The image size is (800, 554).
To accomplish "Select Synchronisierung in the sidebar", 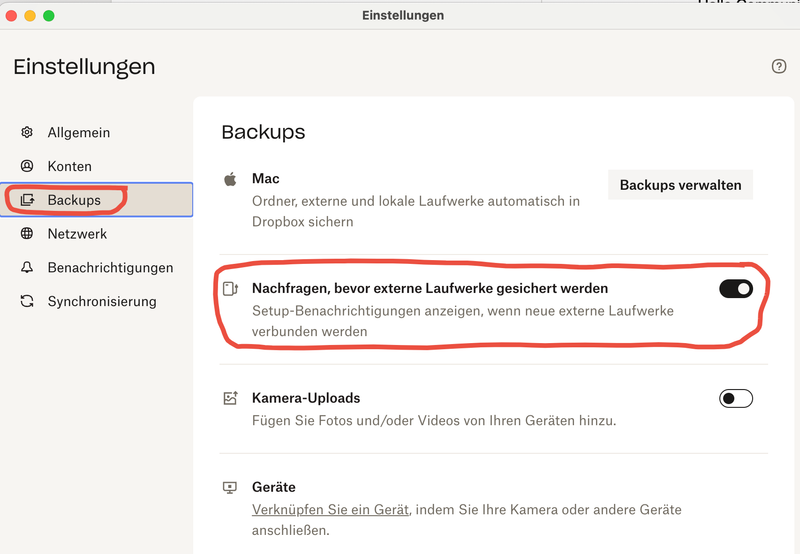I will point(102,302).
